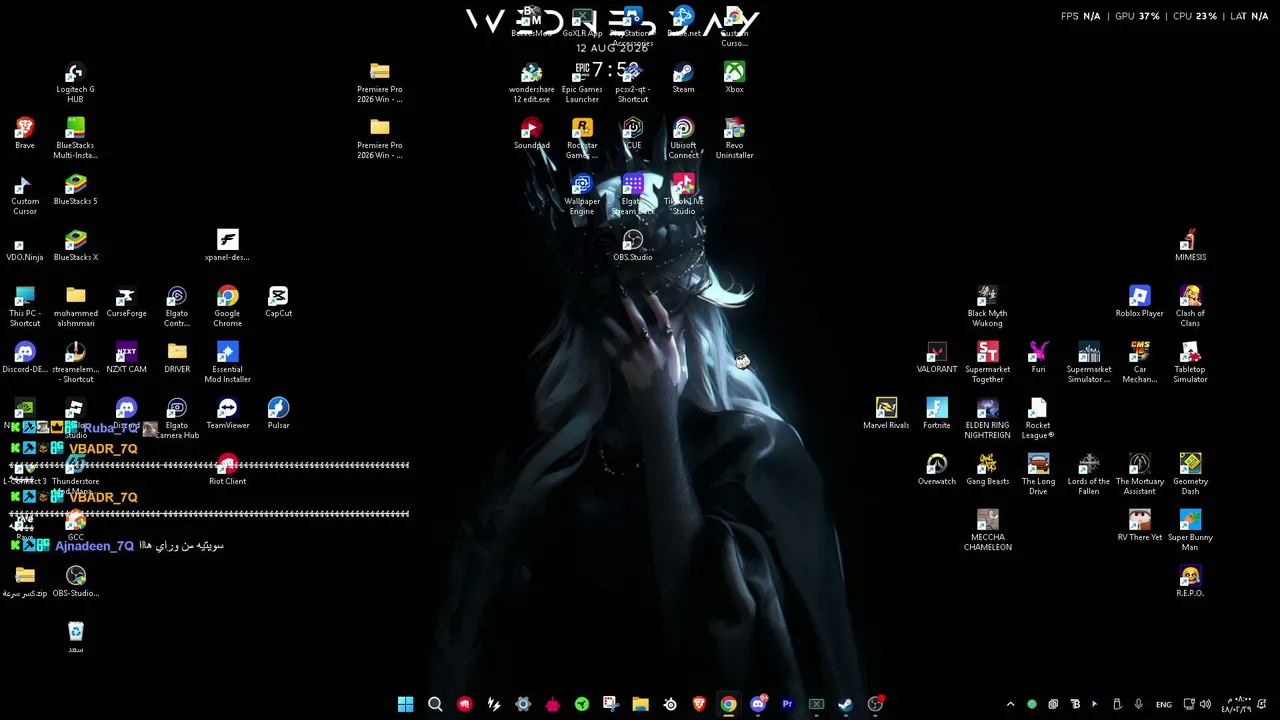Open Windows Search from the taskbar

pyautogui.click(x=435, y=704)
